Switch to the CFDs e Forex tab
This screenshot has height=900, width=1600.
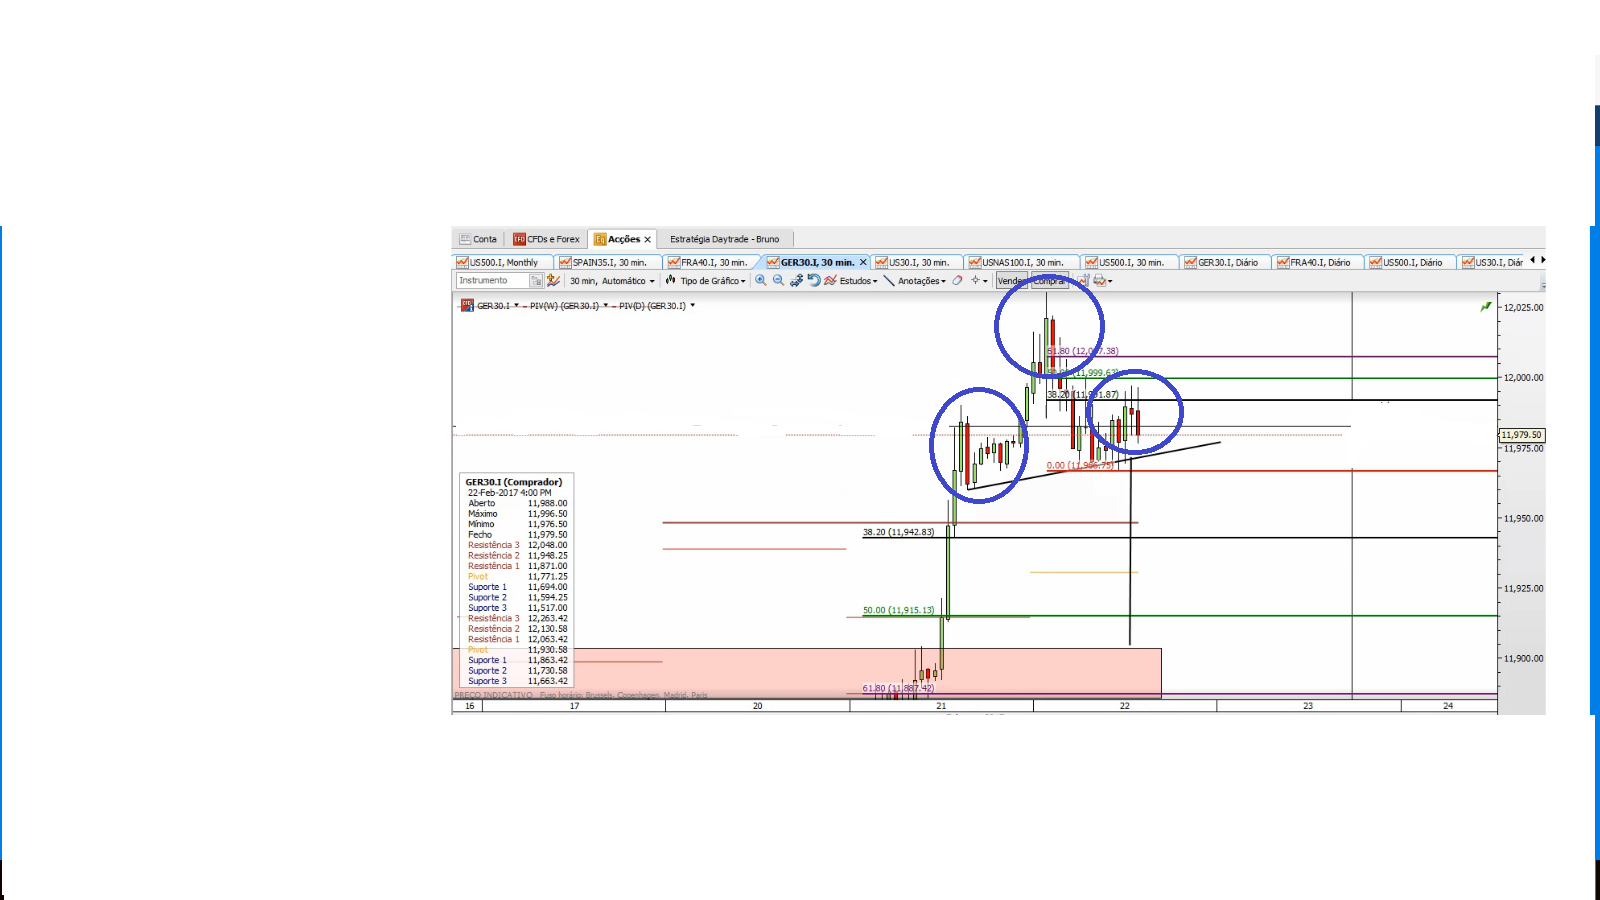[547, 239]
